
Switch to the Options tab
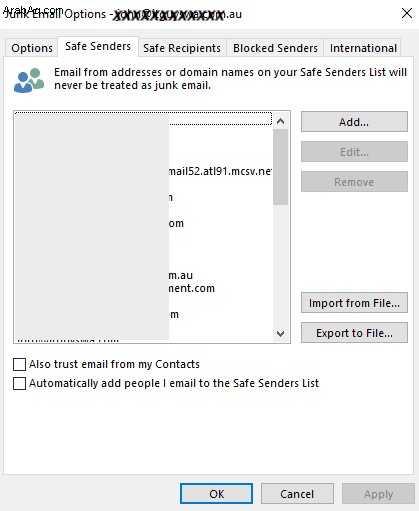tap(32, 48)
